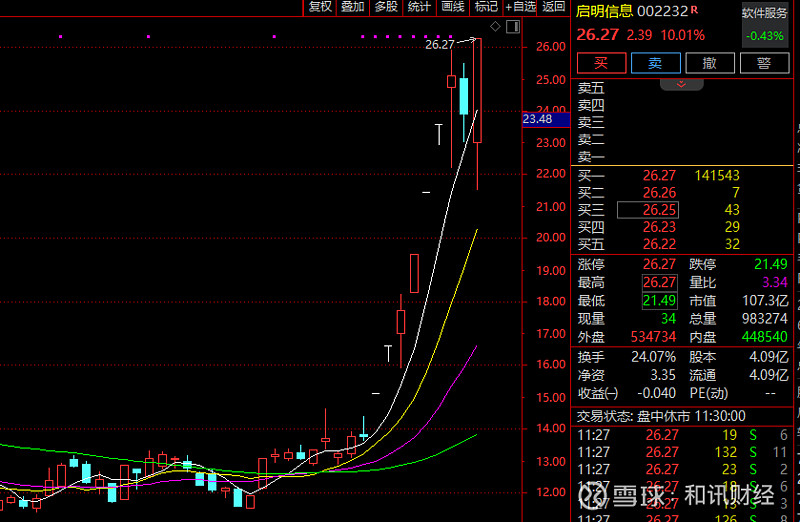Click 返回 to go back

tap(554, 7)
